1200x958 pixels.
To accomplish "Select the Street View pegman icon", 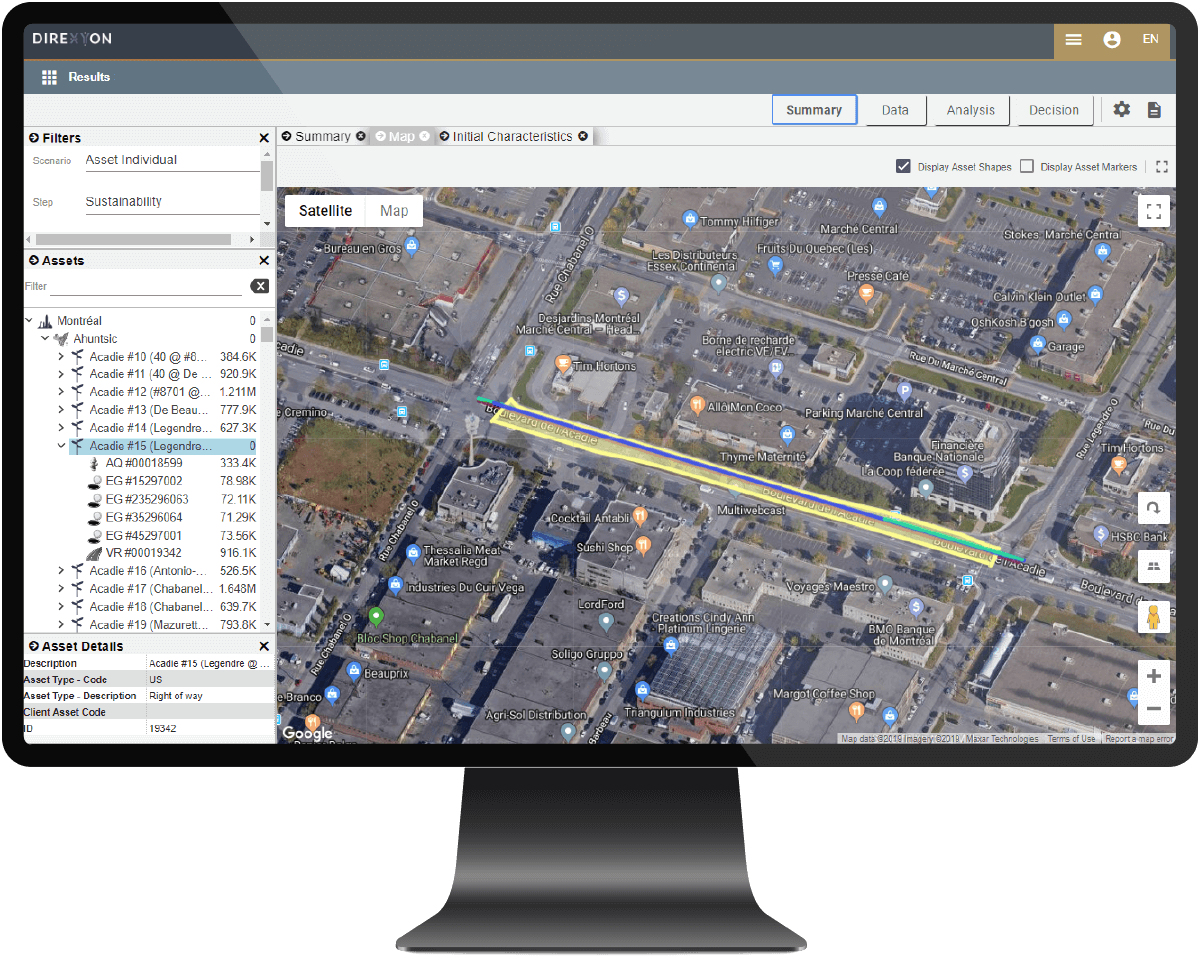I will point(1153,618).
